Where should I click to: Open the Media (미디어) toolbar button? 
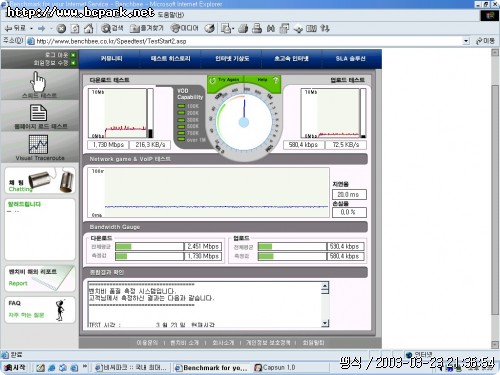[x=184, y=29]
